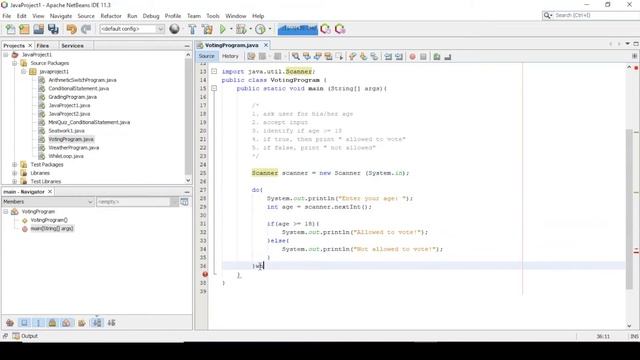Run the project with green play icon
The image size is (640, 360).
(x=222, y=29)
